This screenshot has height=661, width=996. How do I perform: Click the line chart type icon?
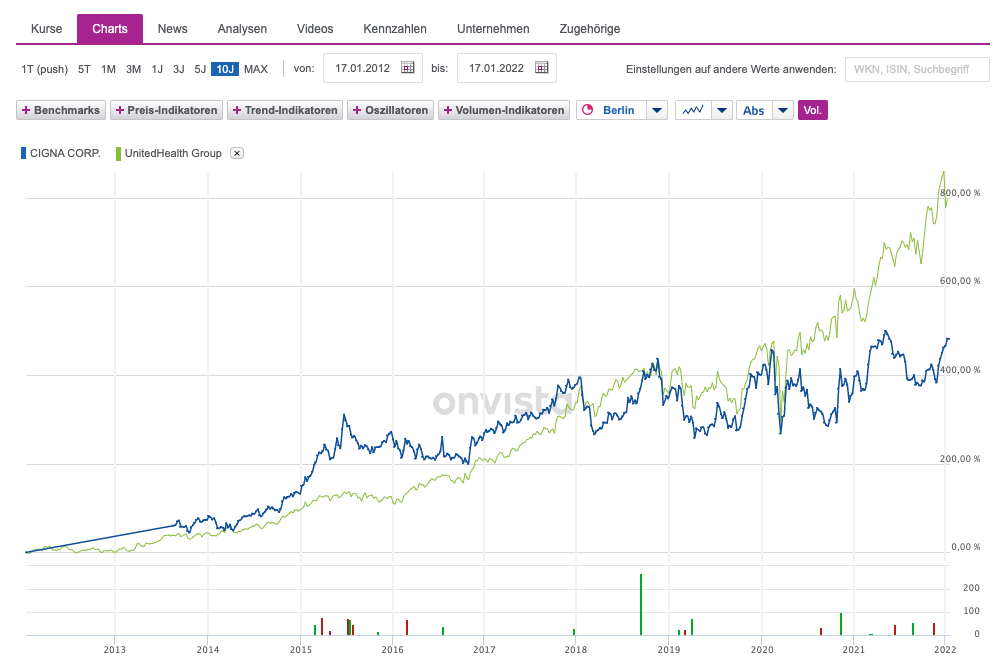[x=691, y=110]
